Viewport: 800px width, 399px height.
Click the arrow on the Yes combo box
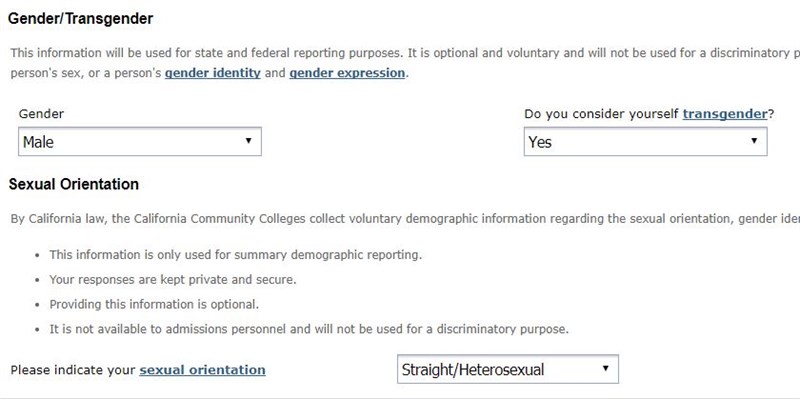coord(754,141)
